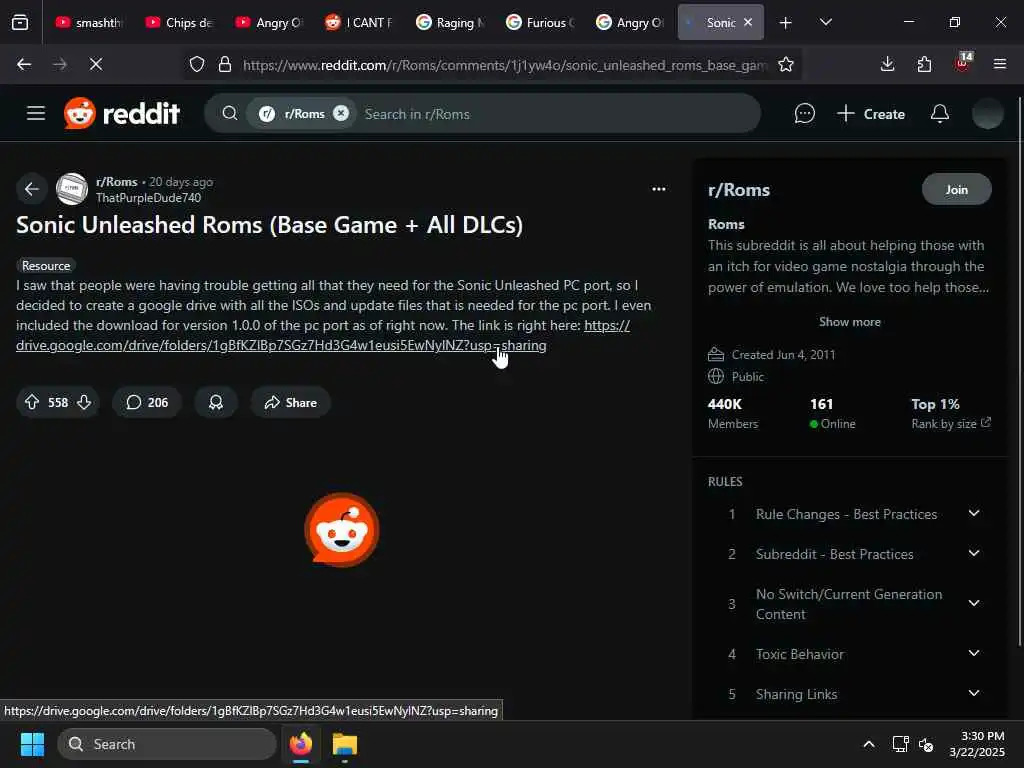
Task: Click the site security padlock icon
Action: click(225, 64)
